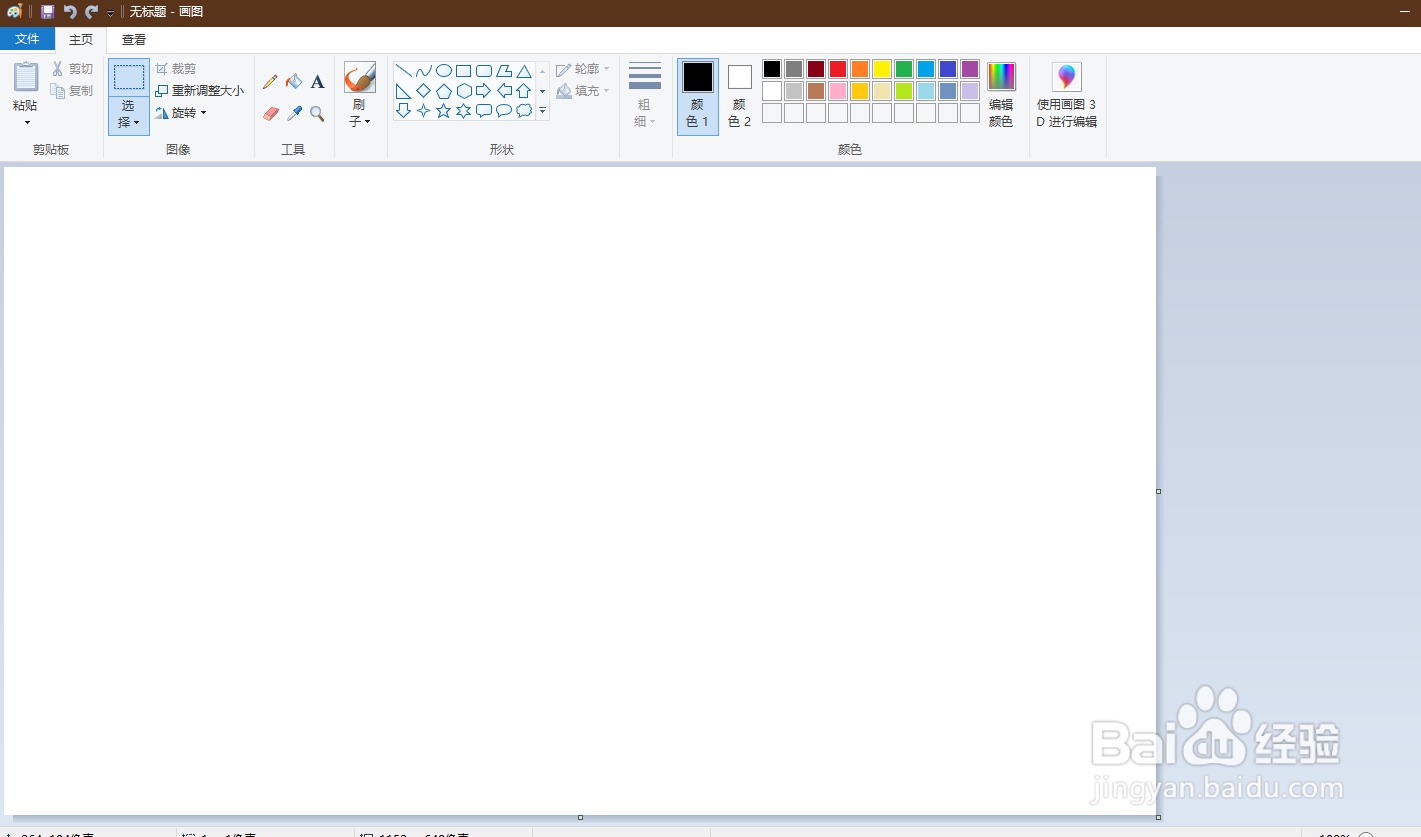
Task: Choose the Down arrow shape
Action: [403, 111]
